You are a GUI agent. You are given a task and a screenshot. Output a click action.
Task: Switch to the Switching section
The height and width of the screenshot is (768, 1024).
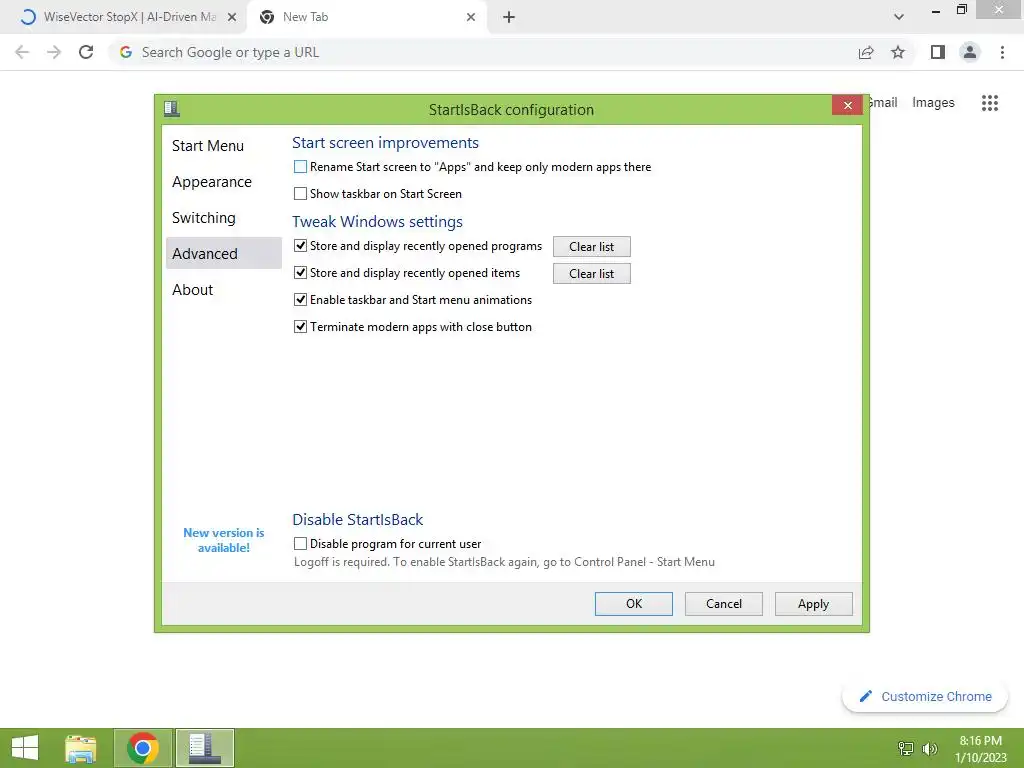(223, 217)
